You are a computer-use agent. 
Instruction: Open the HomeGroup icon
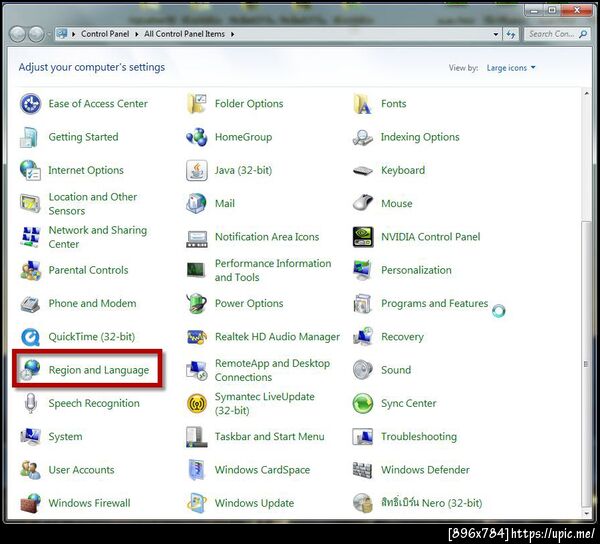tap(197, 137)
